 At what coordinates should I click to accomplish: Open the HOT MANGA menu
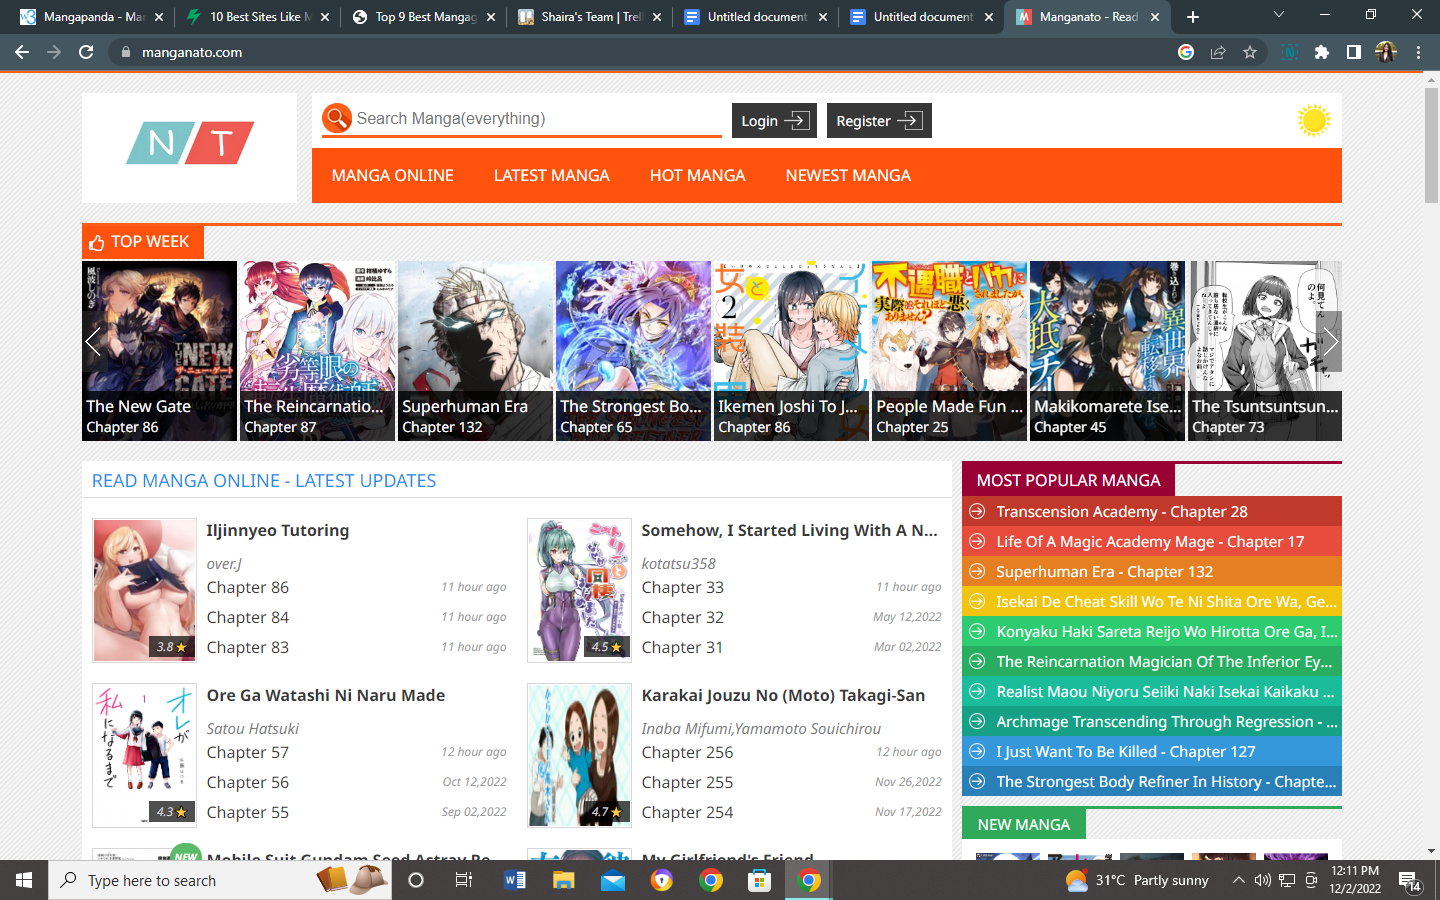point(697,175)
